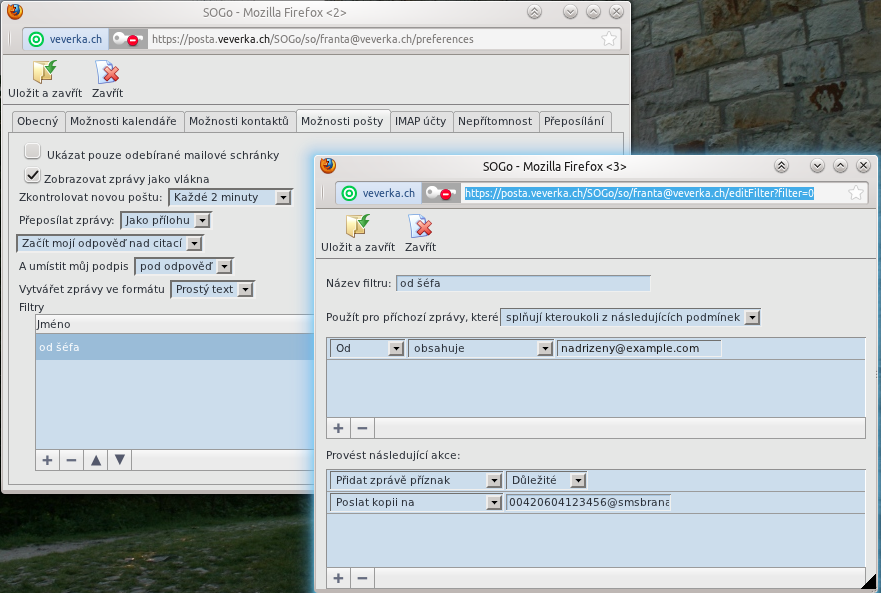Move selected filter down with arrow button
Screen dimensions: 881x593
coord(120,460)
